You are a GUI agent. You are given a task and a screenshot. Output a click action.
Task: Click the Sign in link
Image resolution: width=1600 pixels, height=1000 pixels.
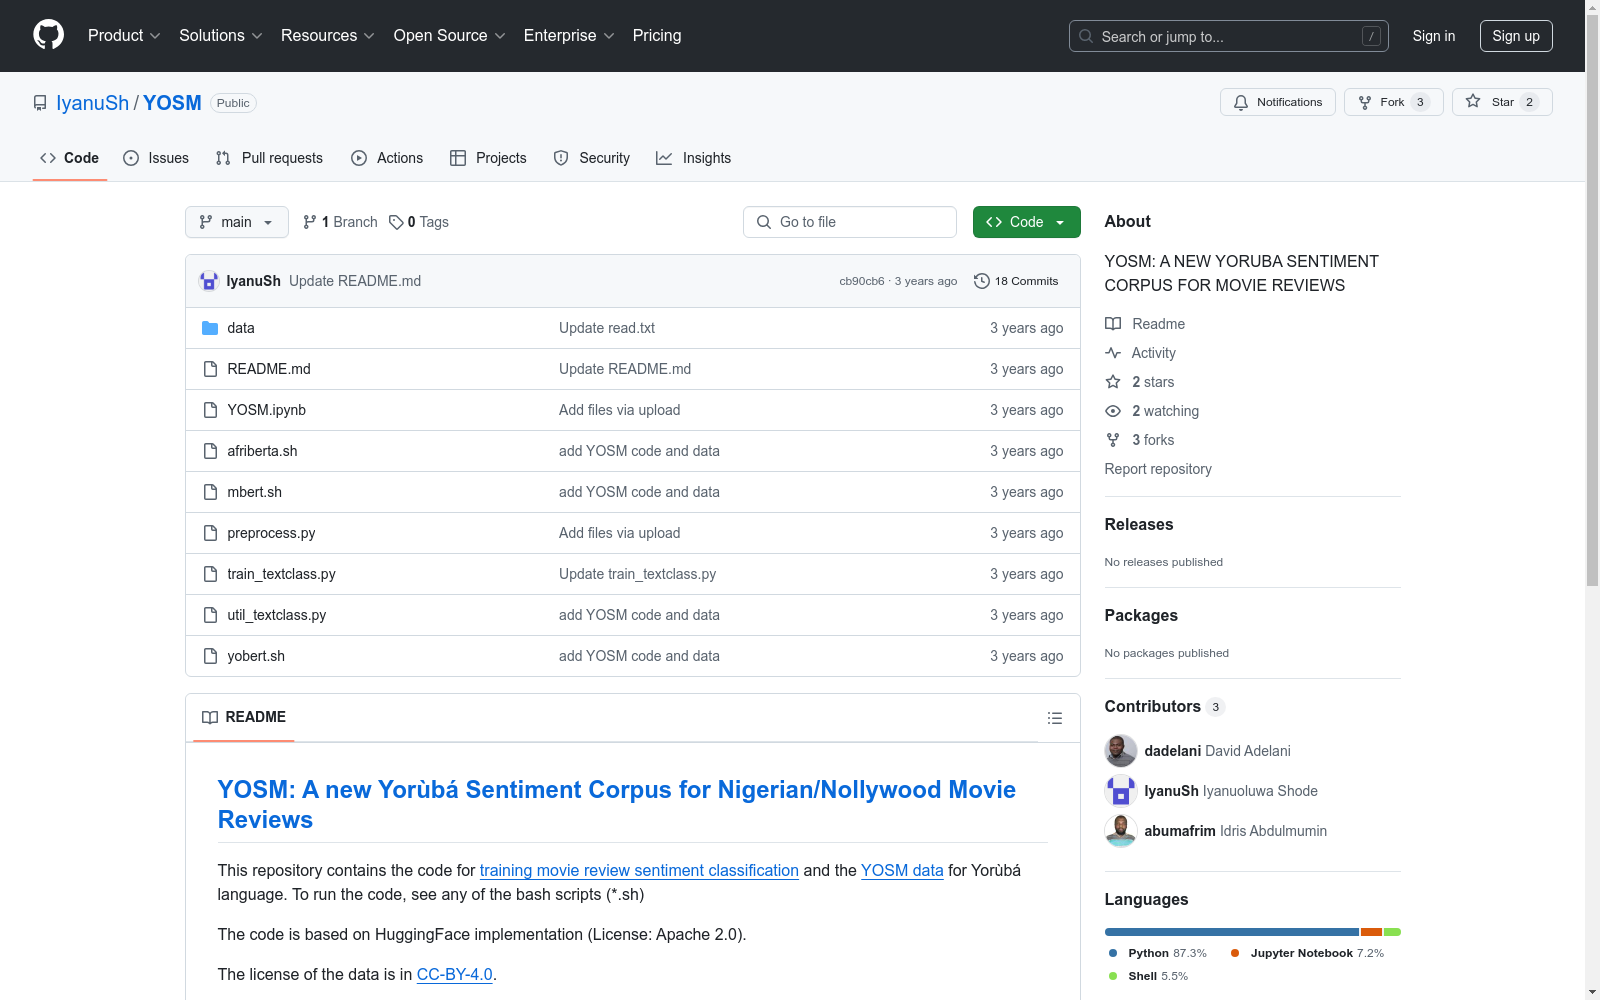coord(1434,36)
